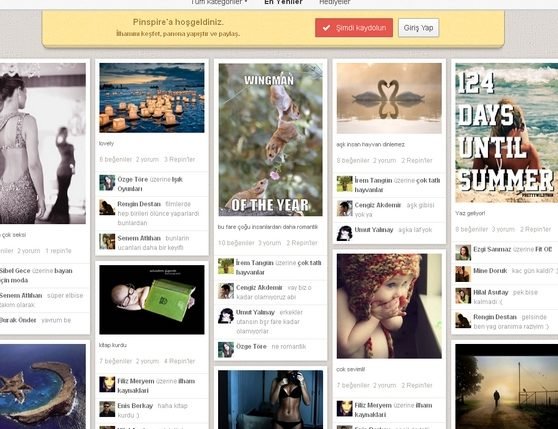Screen dimensions: 558x429
Task: Click the Giriş Yap button
Action: pyautogui.click(x=418, y=28)
